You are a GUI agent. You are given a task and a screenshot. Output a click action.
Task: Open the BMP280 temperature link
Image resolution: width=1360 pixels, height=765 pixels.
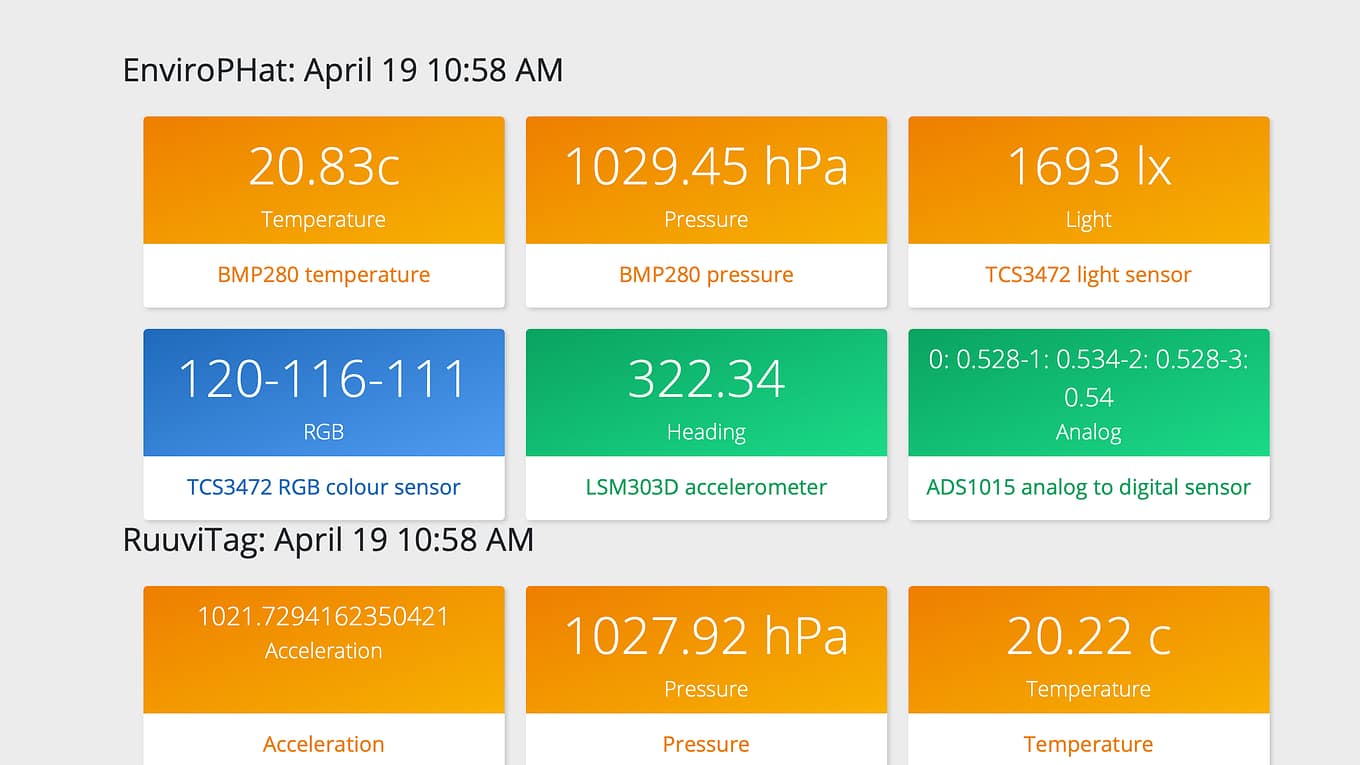324,275
